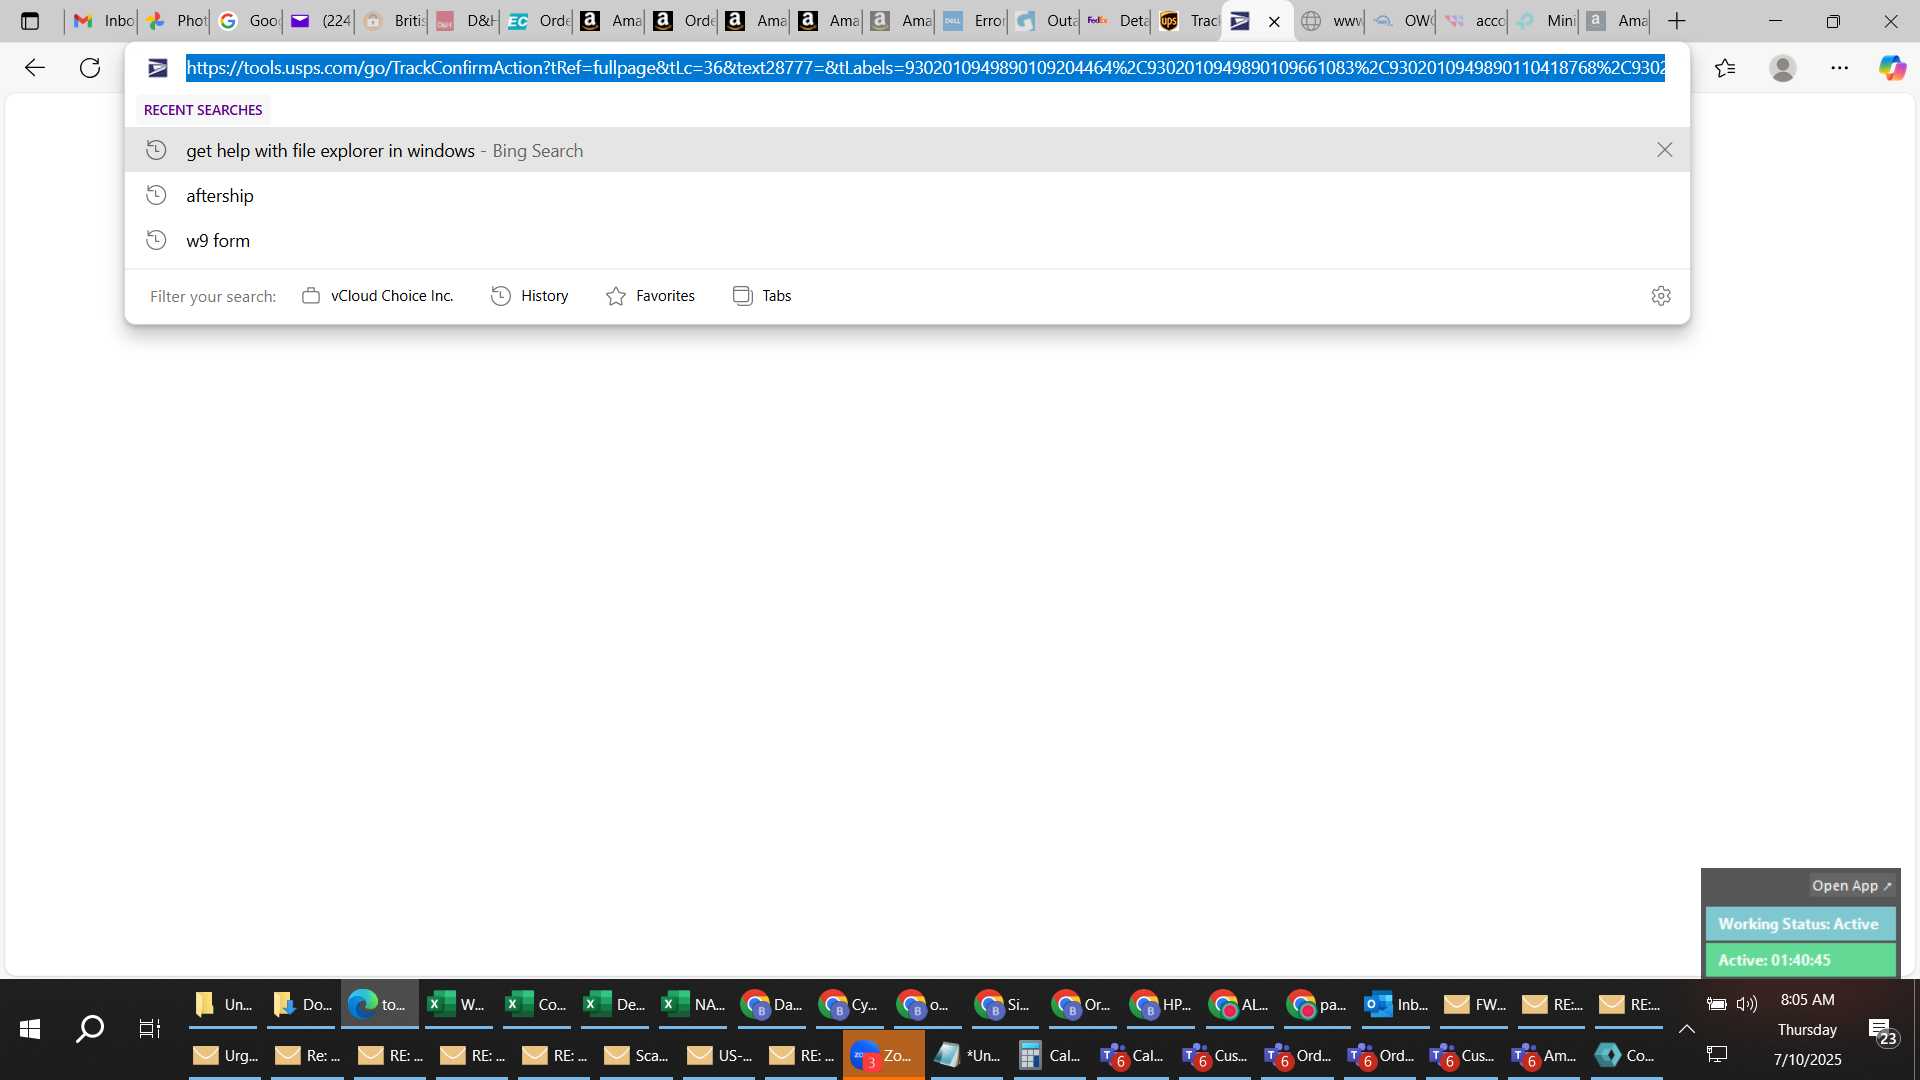Open the Outlook 'Inb...' taskbar window
This screenshot has width=1920, height=1080.
pyautogui.click(x=1397, y=1005)
